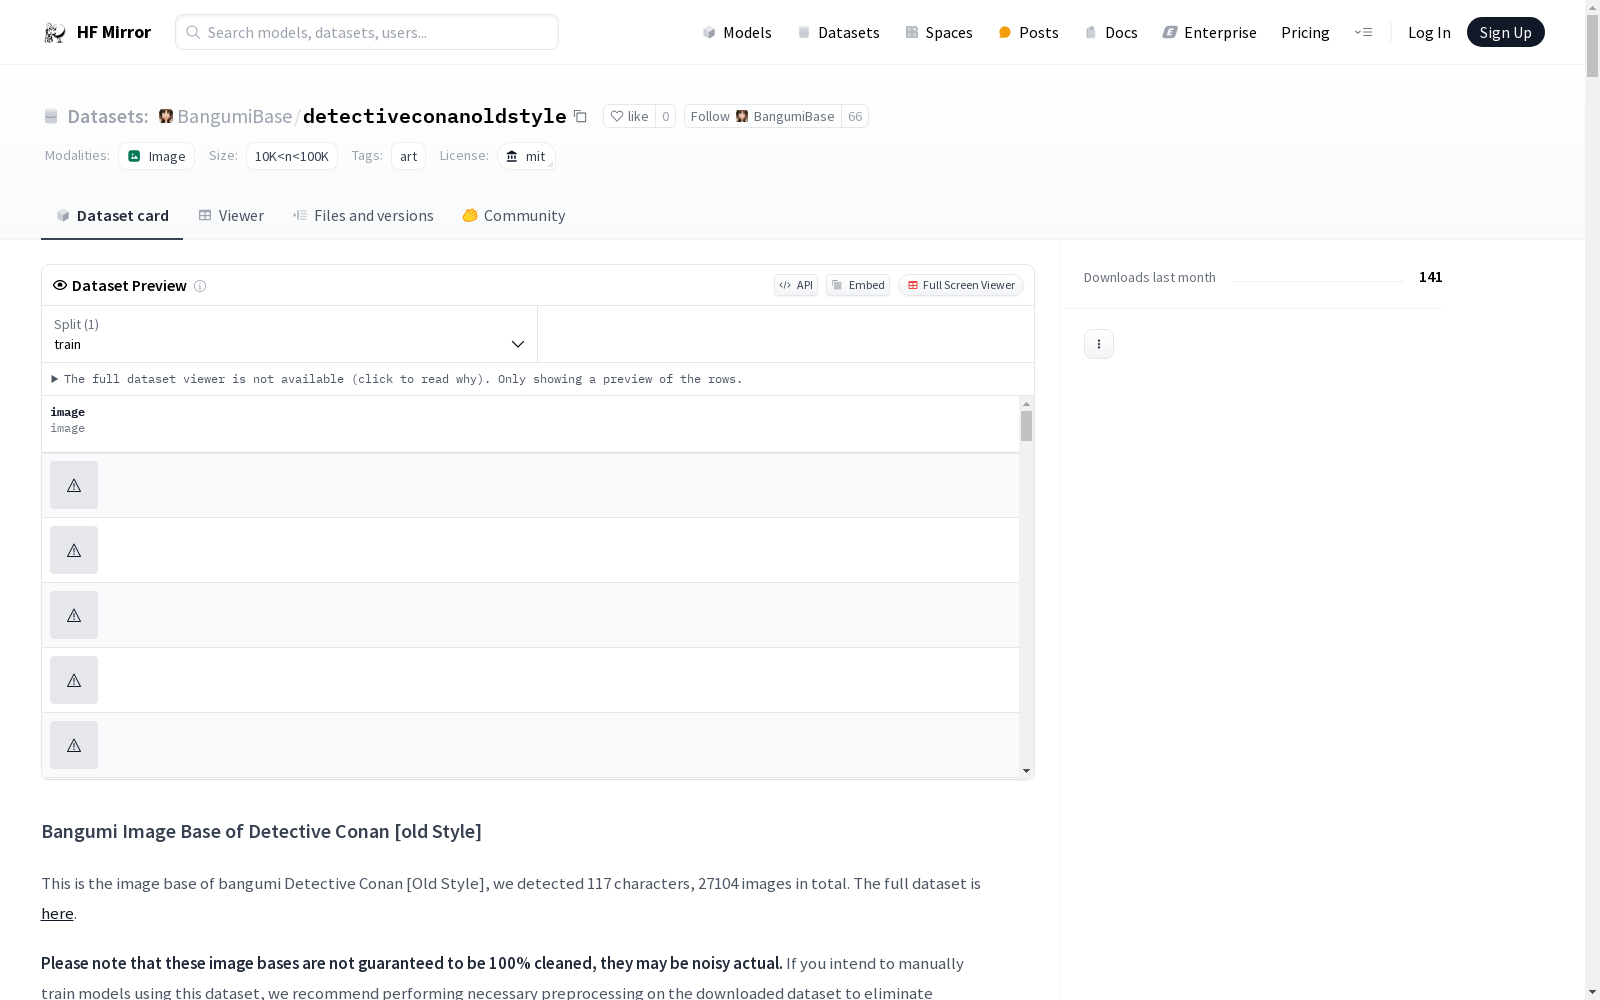Click the main page scrollbar thumb

click(1592, 46)
